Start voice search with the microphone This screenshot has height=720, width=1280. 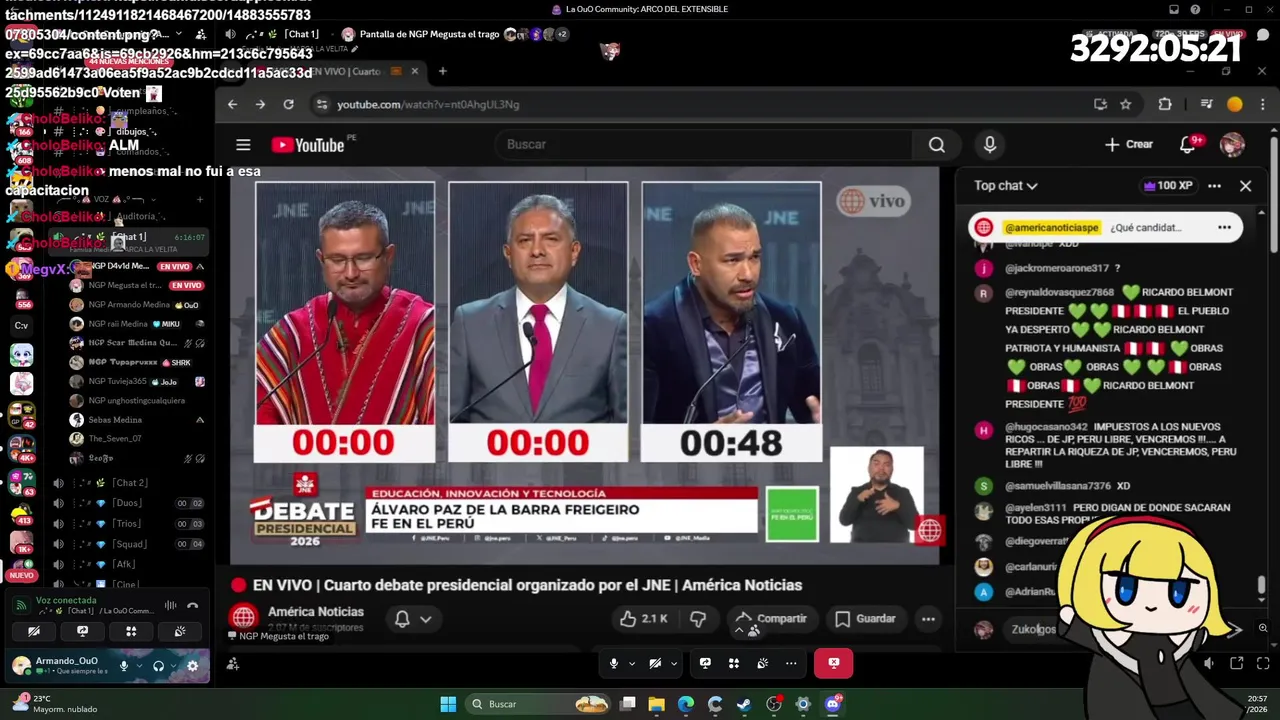click(x=989, y=145)
